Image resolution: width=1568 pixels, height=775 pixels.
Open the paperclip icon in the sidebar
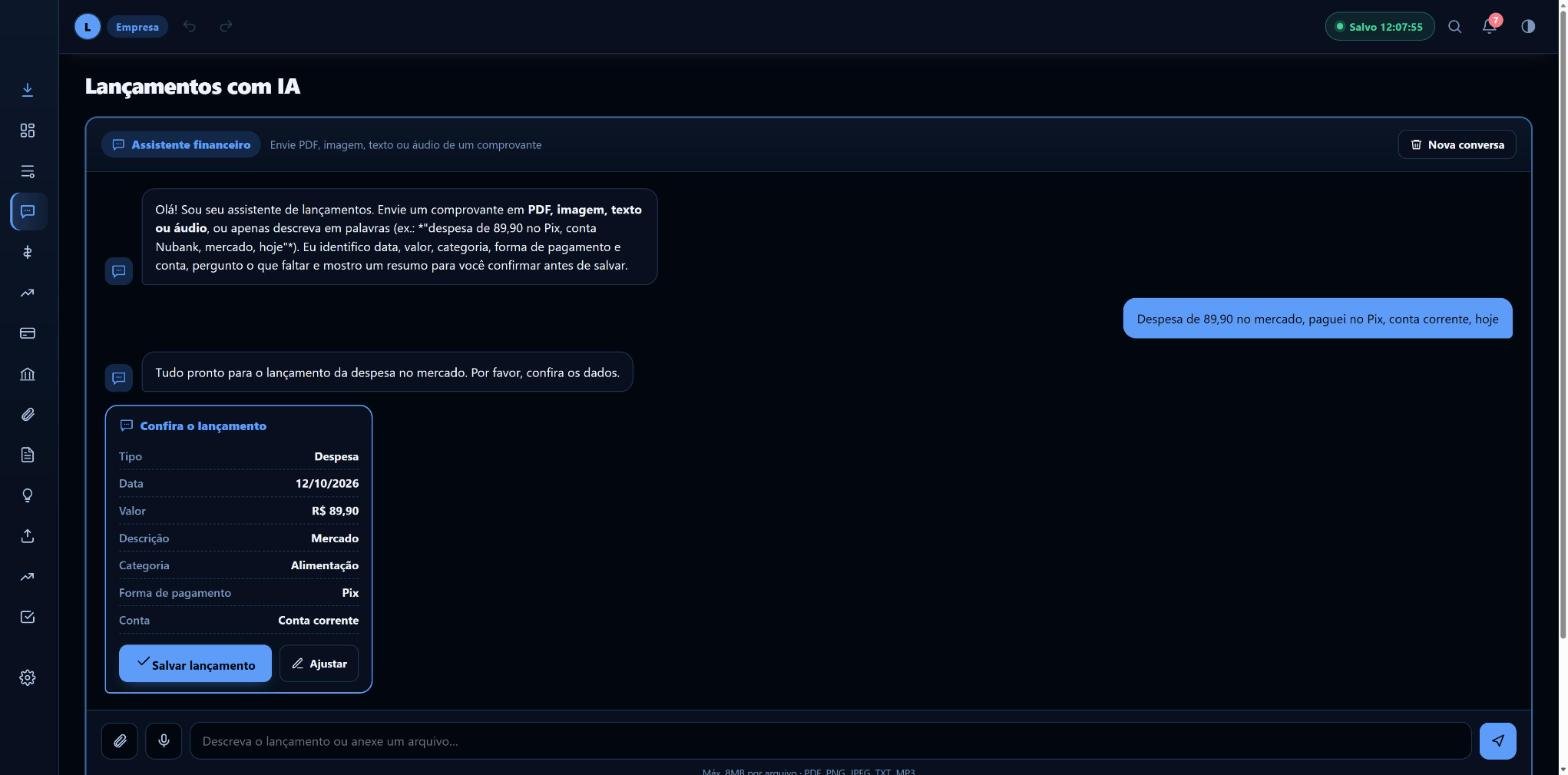pos(27,414)
